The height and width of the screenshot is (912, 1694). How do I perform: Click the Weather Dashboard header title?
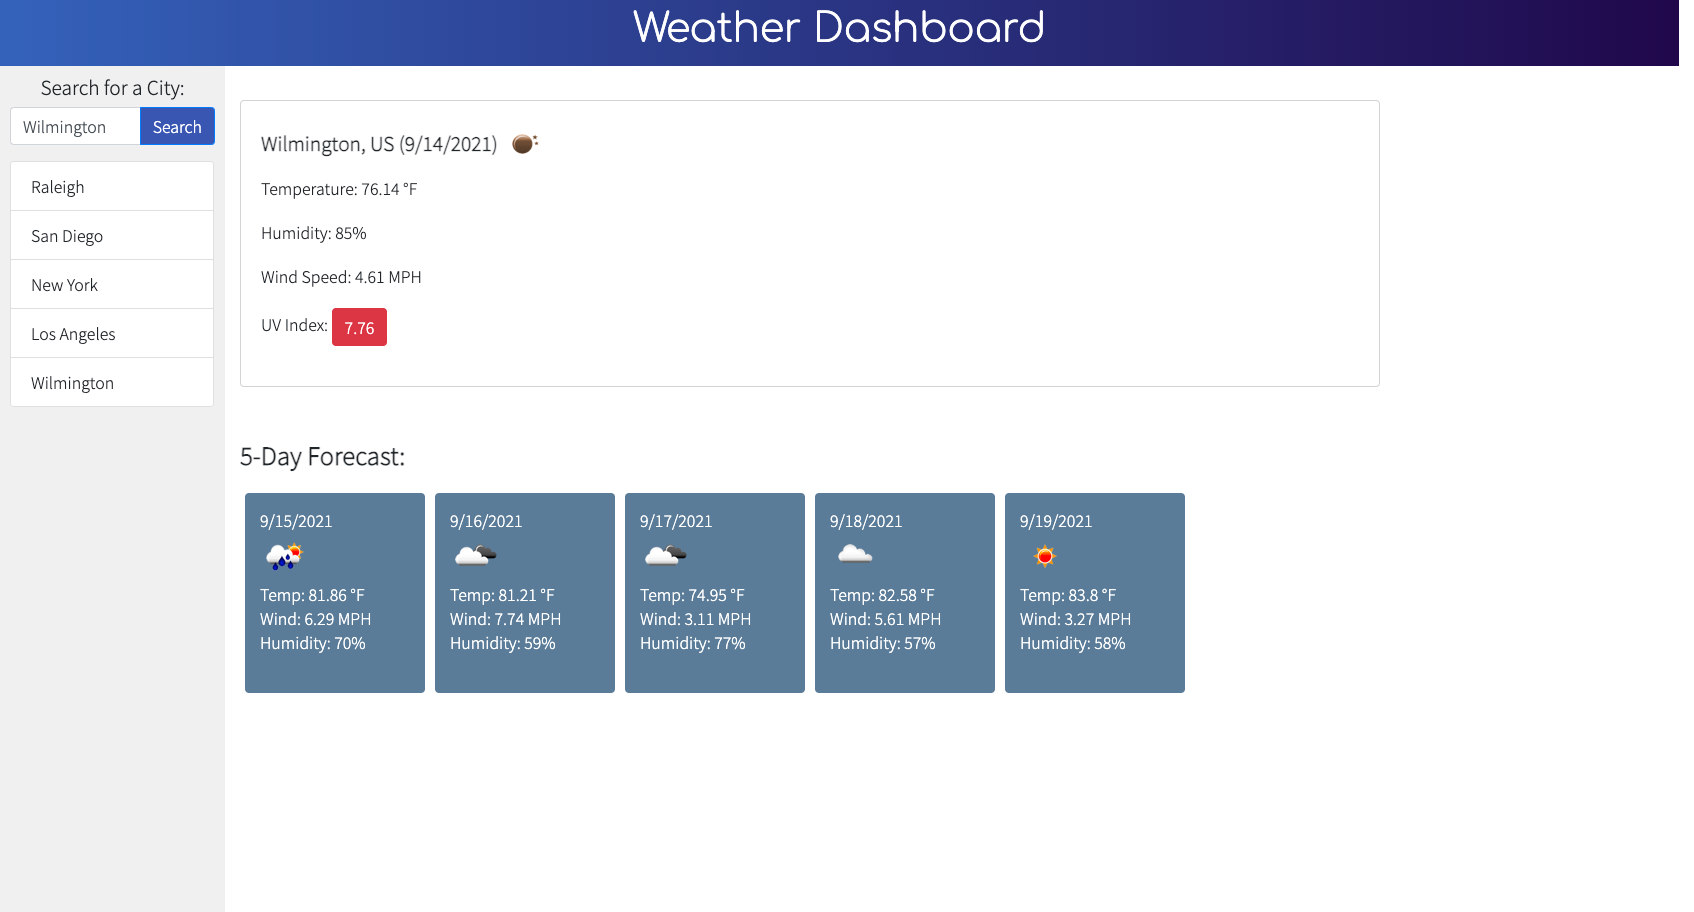(838, 29)
